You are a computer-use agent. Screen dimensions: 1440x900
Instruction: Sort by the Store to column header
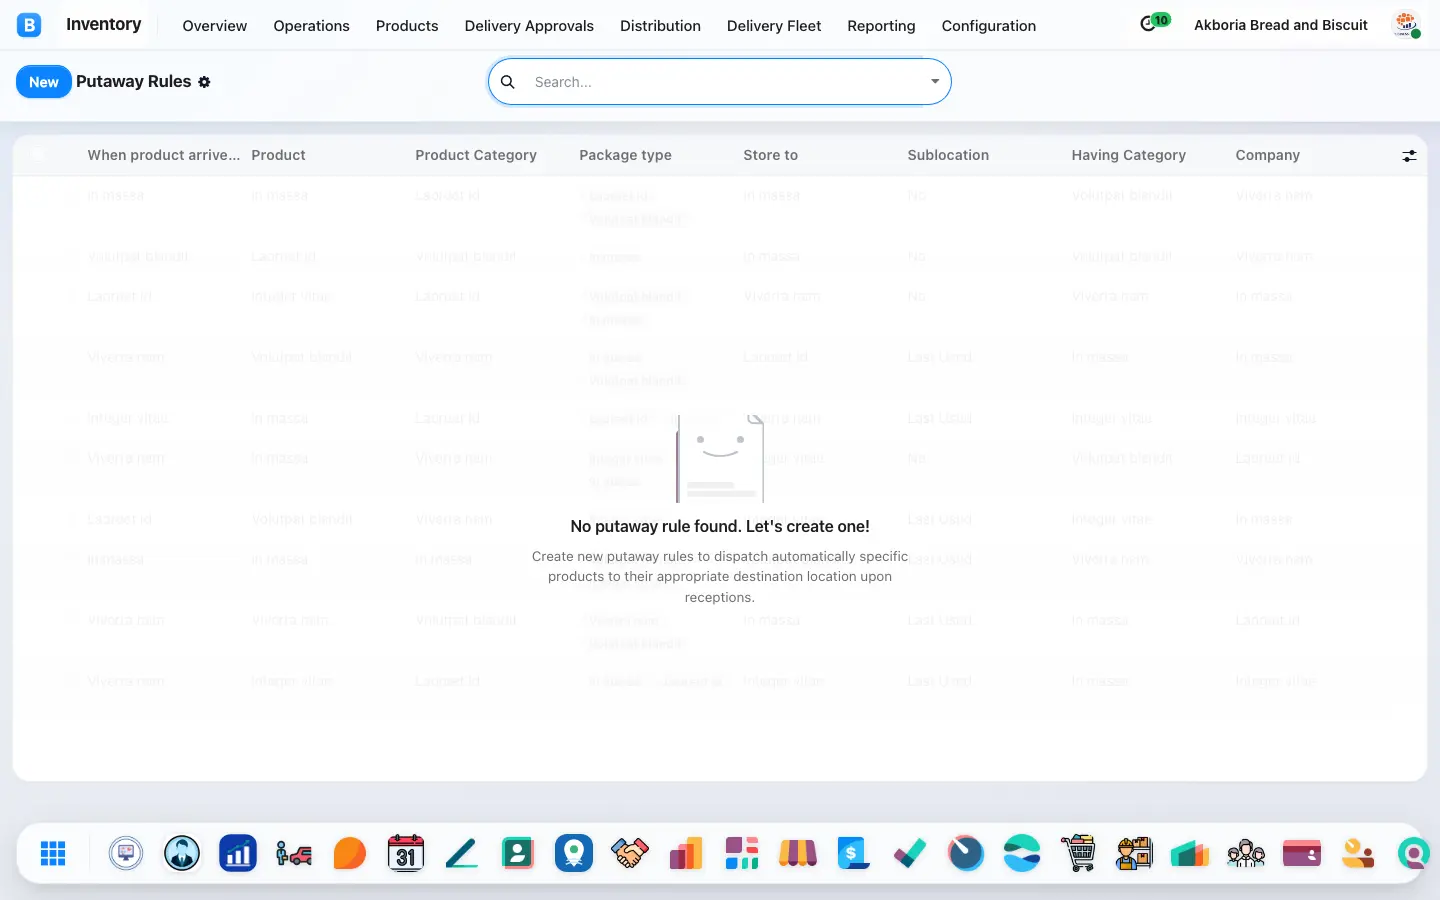pos(771,155)
